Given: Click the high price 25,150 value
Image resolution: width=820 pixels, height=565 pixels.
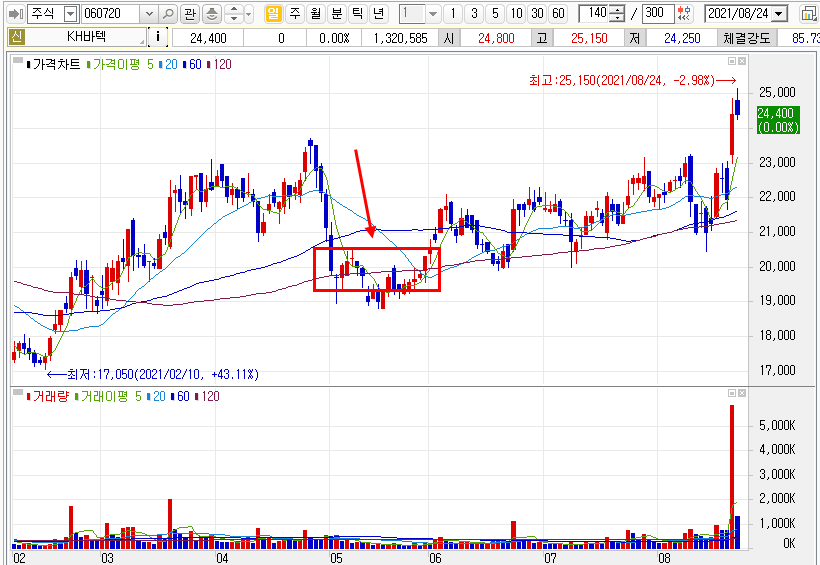Looking at the screenshot, I should (589, 38).
